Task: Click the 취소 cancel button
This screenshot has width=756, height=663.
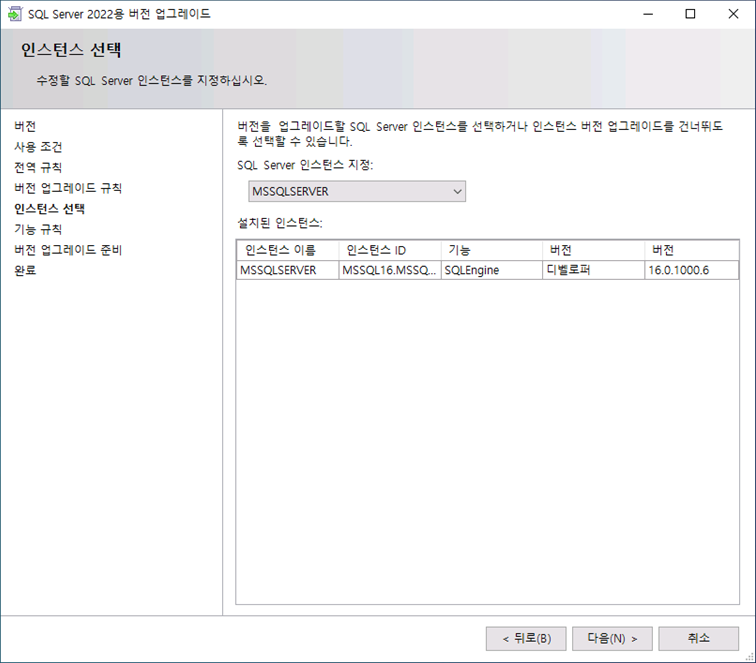Action: 699,639
